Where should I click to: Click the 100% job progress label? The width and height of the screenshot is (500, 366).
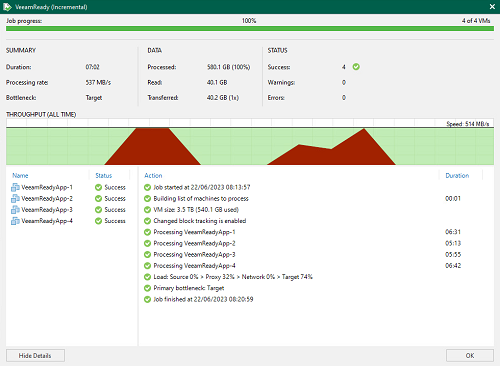[x=249, y=21]
